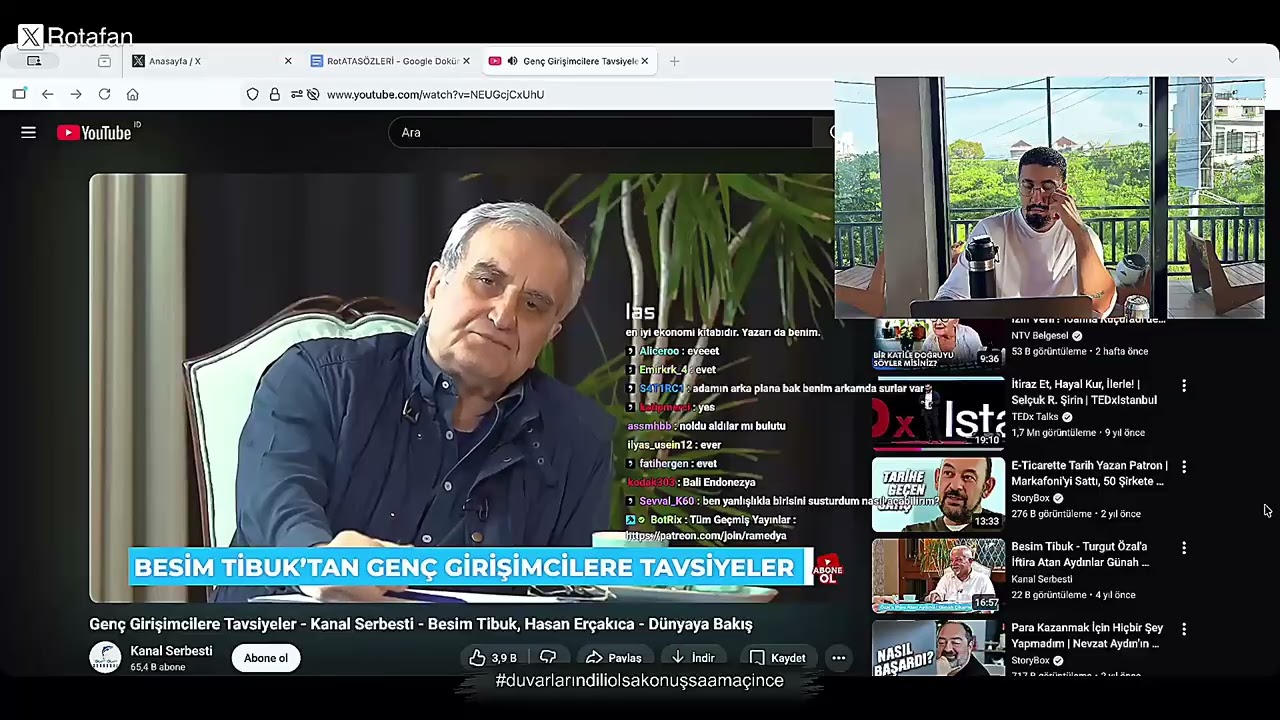Open the tab group icon beside the tabs
Image resolution: width=1280 pixels, height=720 pixels.
click(x=104, y=61)
